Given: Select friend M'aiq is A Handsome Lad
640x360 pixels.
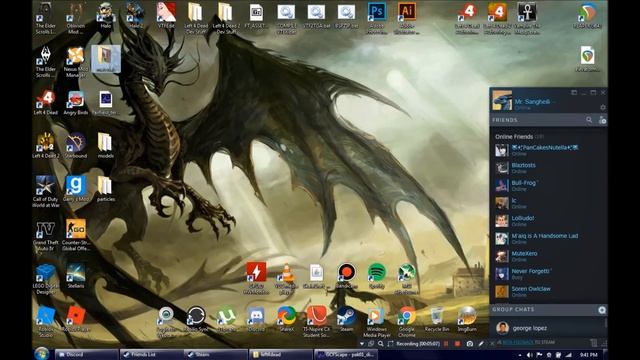Looking at the screenshot, I should 548,238.
